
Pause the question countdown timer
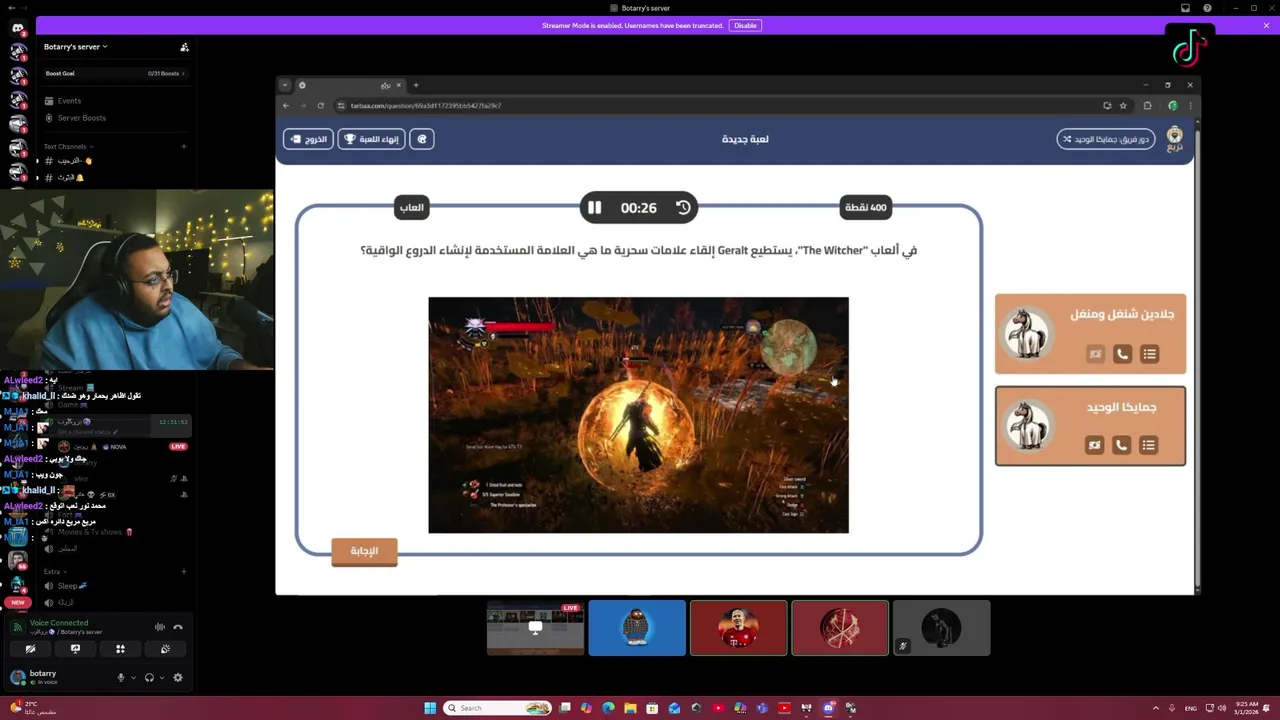[x=594, y=208]
